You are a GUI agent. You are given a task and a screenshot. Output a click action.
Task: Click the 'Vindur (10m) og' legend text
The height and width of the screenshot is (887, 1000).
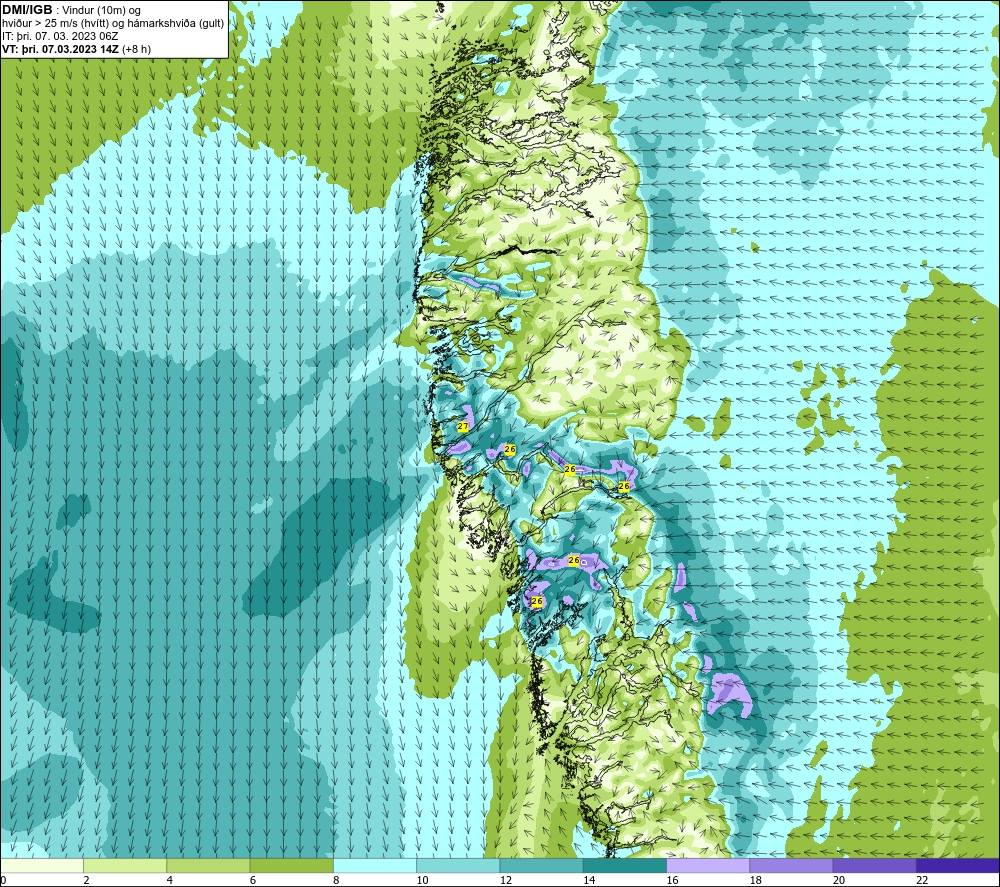coord(101,11)
